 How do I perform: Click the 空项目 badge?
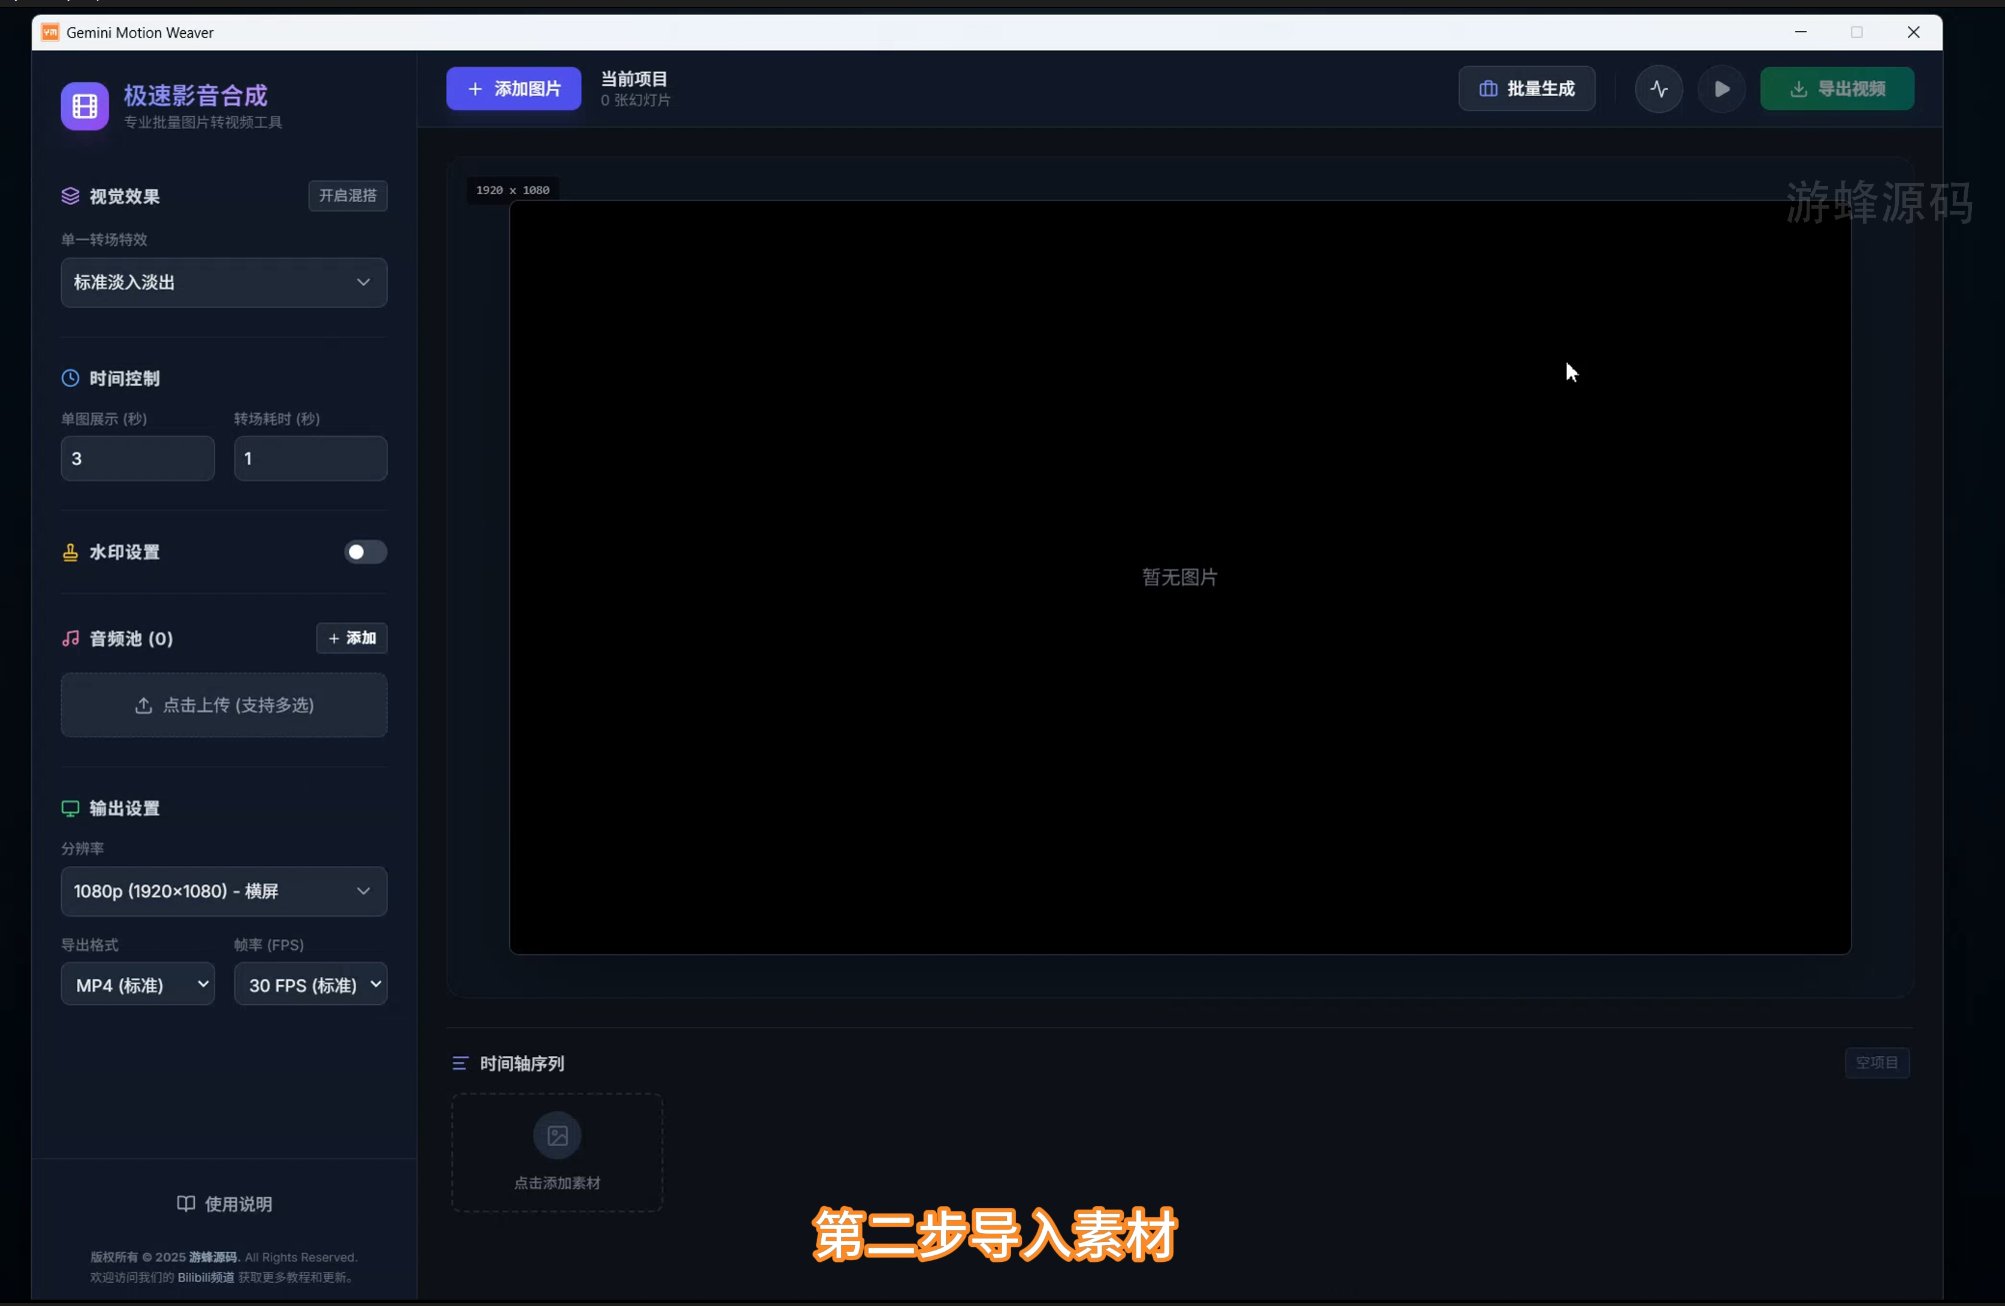coord(1877,1062)
